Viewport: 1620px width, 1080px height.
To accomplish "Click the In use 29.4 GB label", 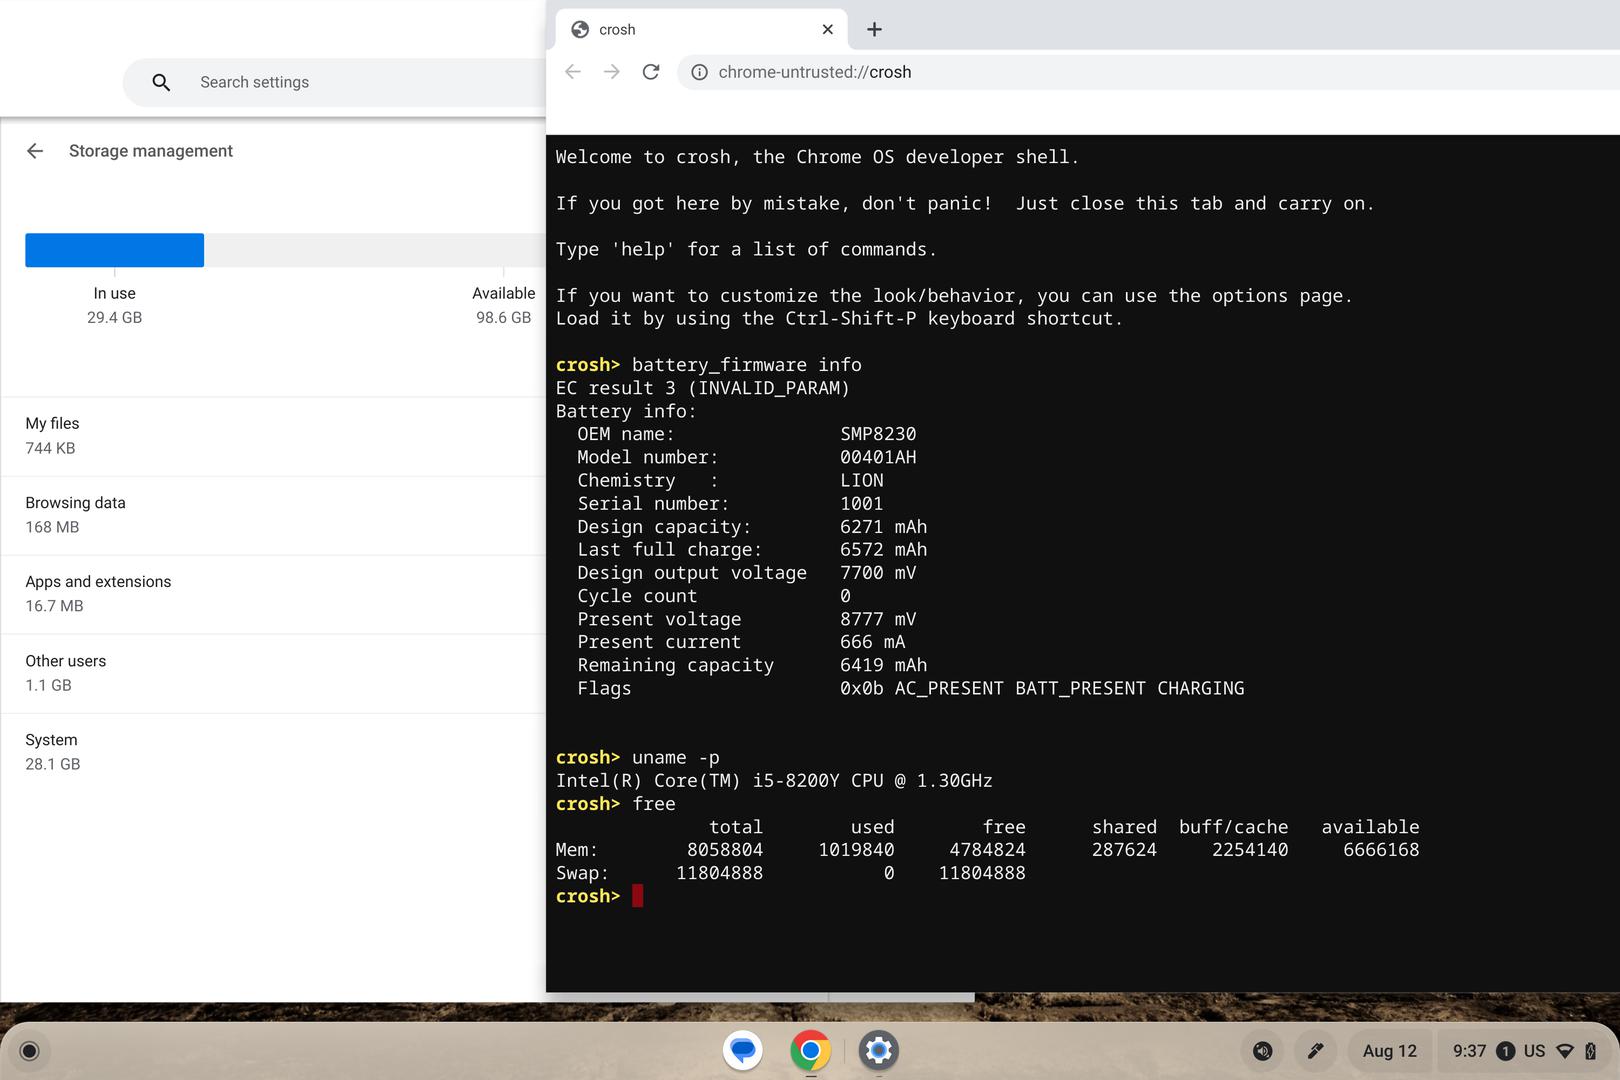I will click(x=114, y=305).
